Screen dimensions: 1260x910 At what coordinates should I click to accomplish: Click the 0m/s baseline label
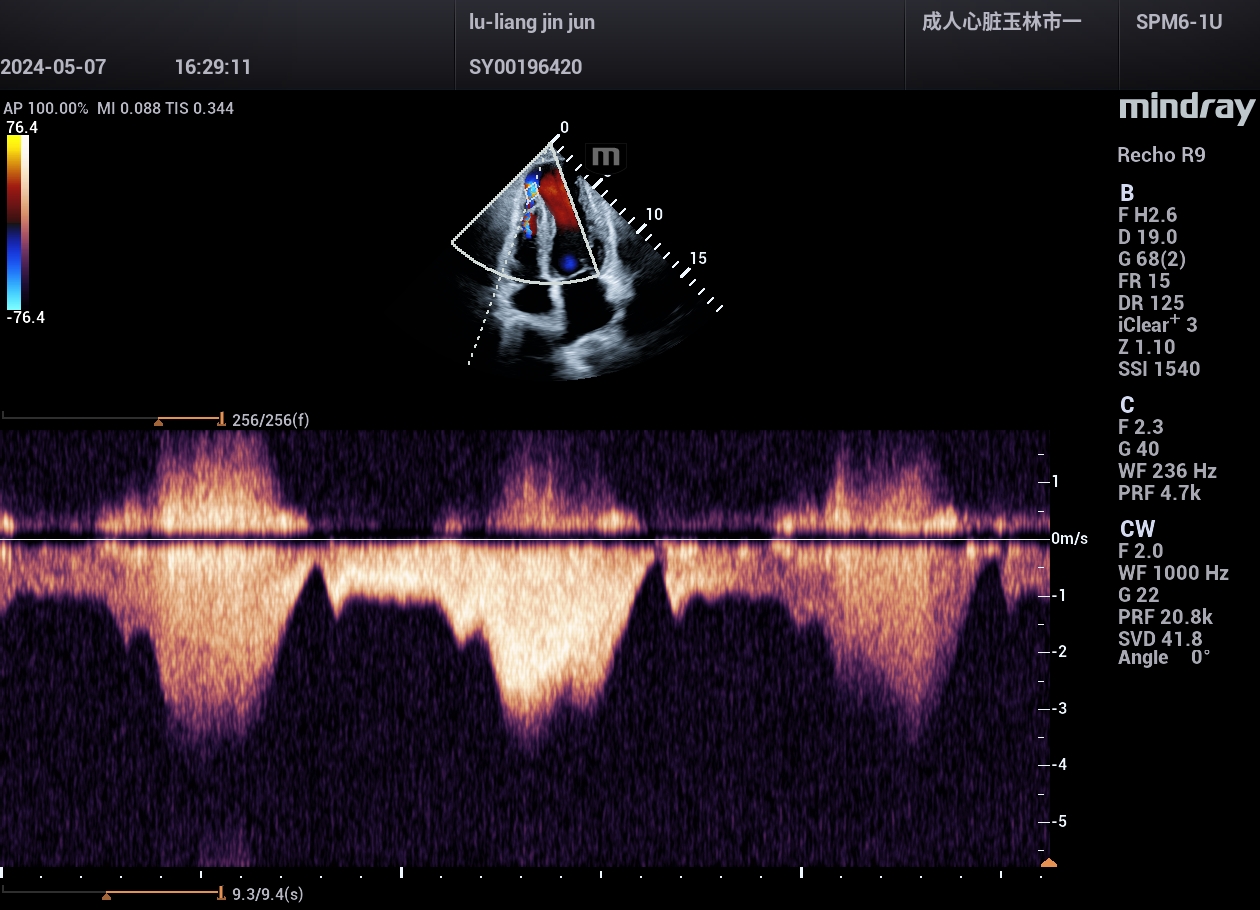click(x=1069, y=539)
